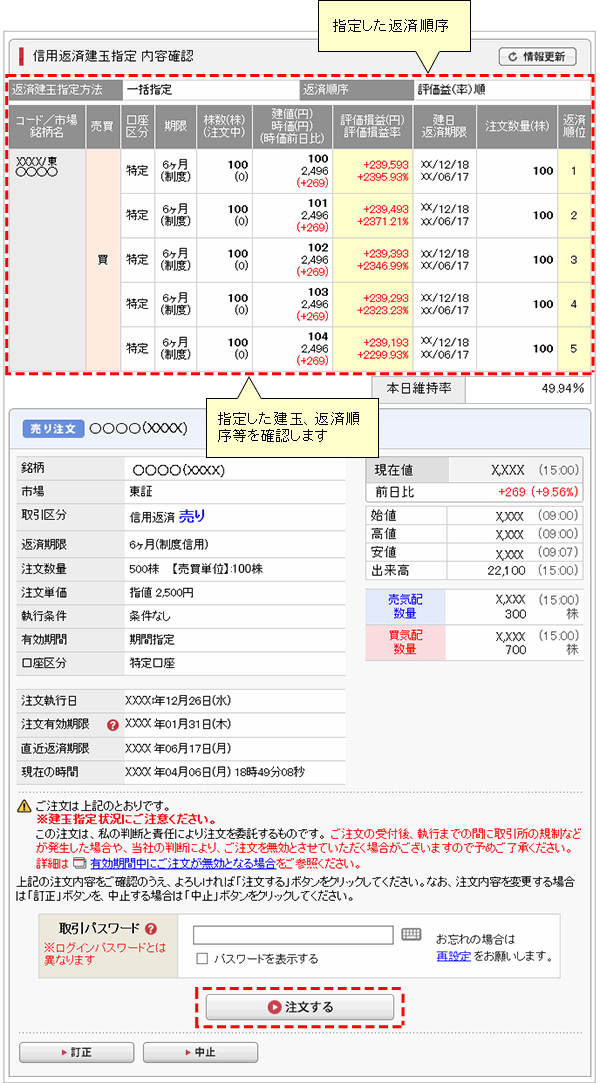Enable パスワードを表示する checkbox
600x1083 pixels.
[202, 958]
